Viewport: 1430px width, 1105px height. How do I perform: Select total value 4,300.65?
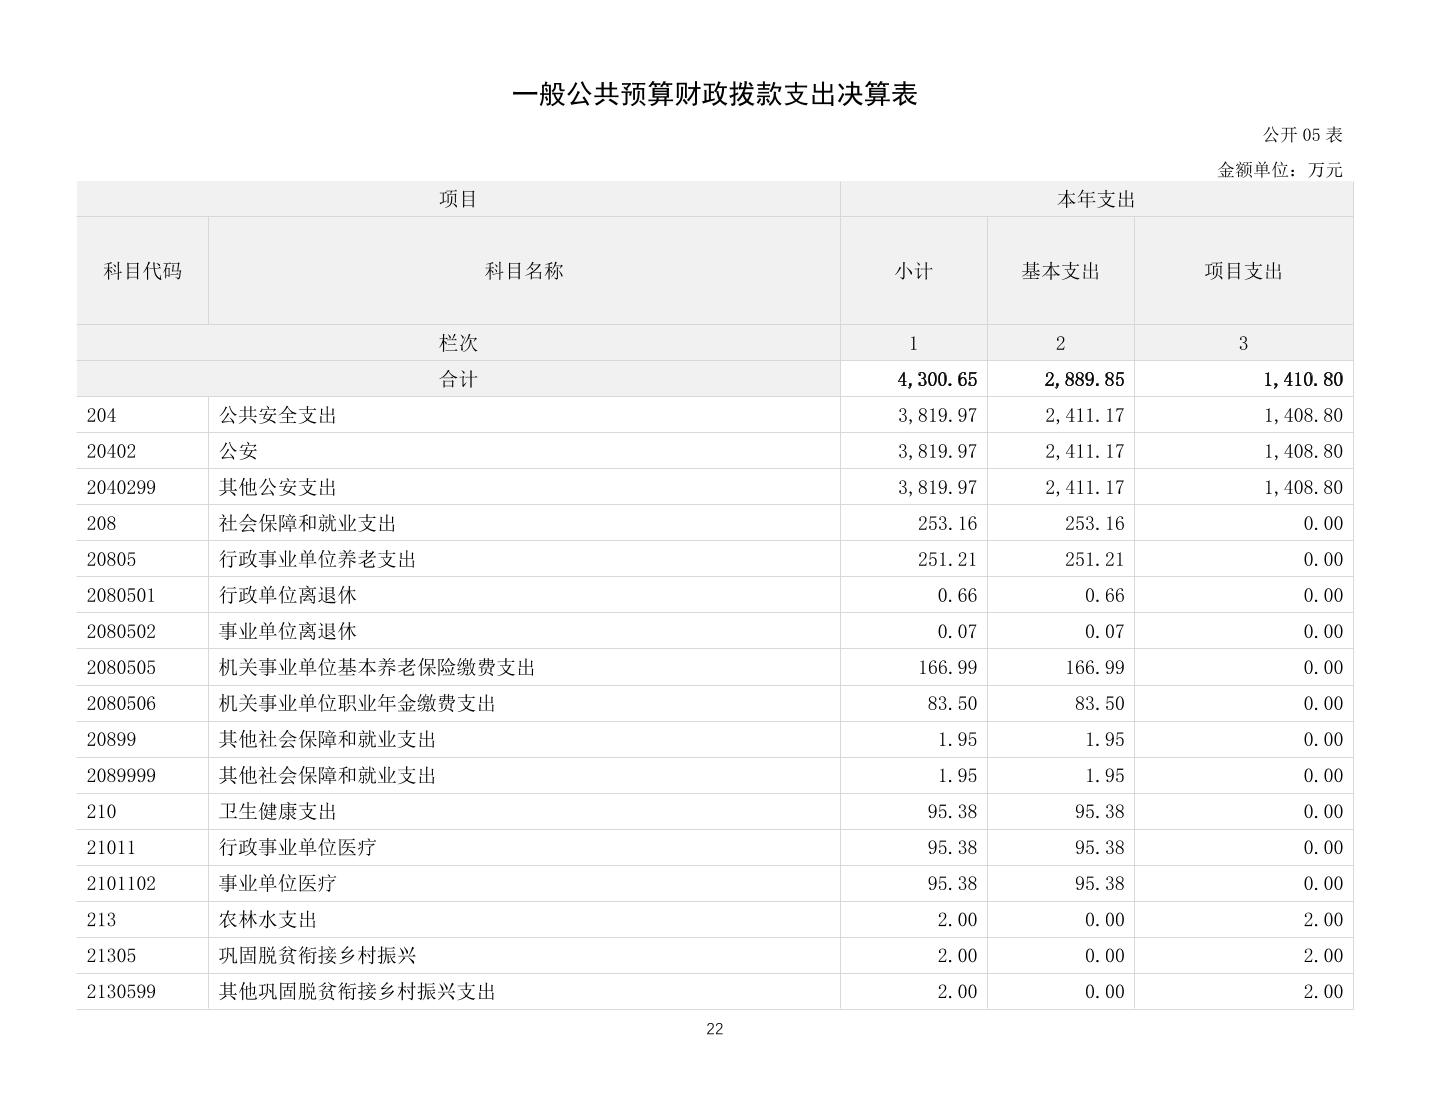pos(937,379)
